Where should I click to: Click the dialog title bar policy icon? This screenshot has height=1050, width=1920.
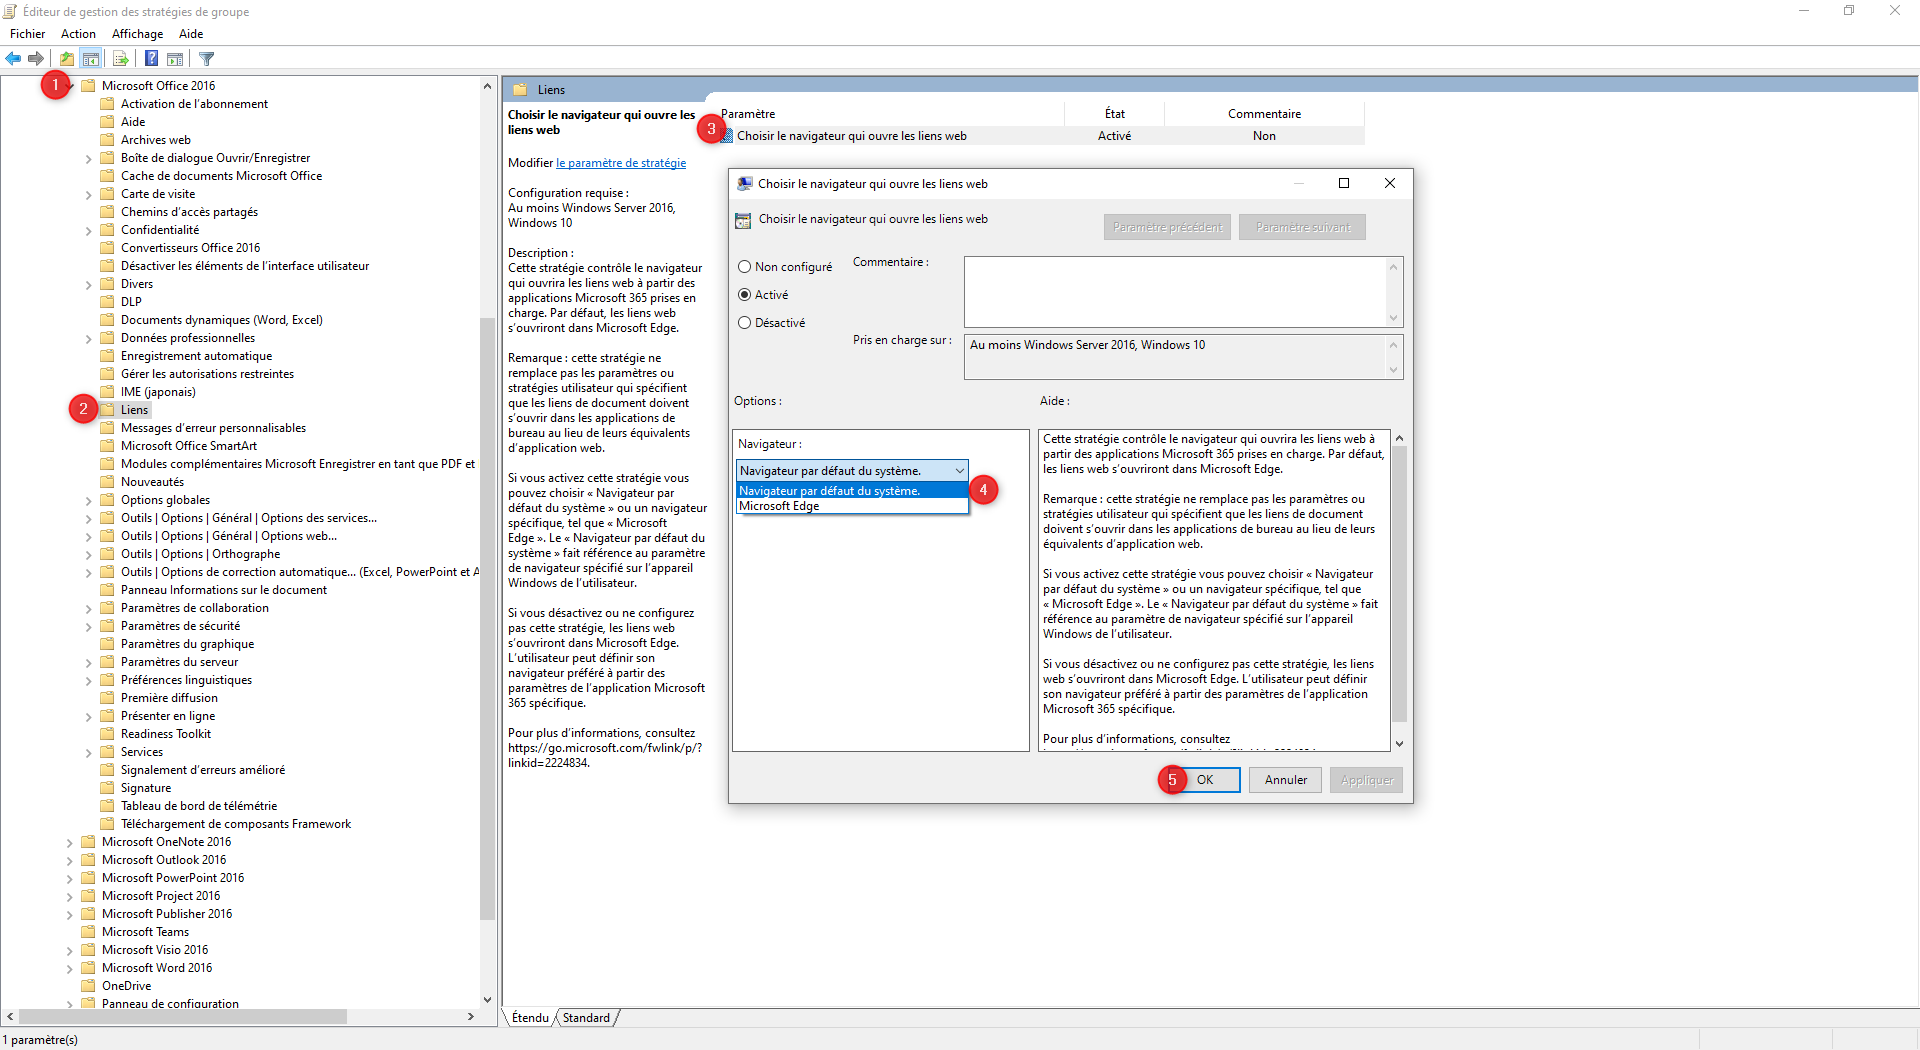pos(744,184)
